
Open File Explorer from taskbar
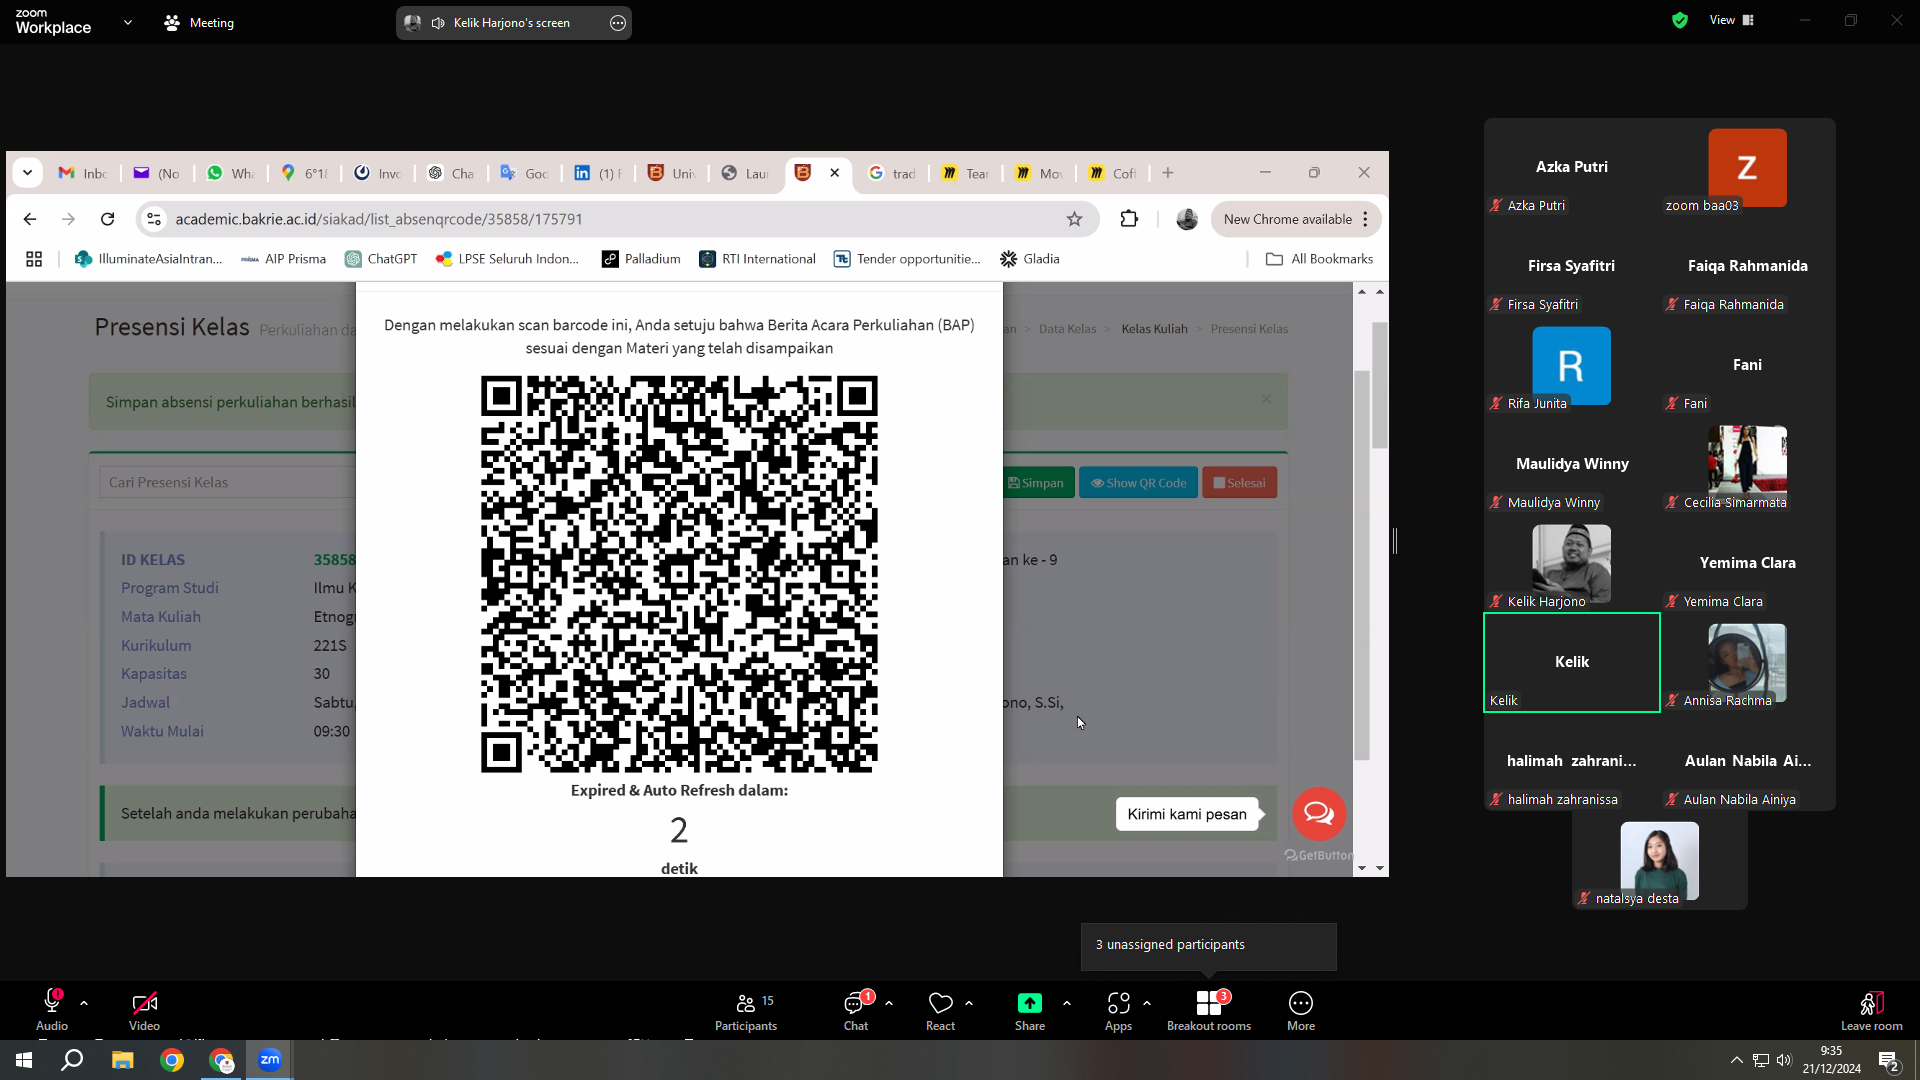[122, 1060]
